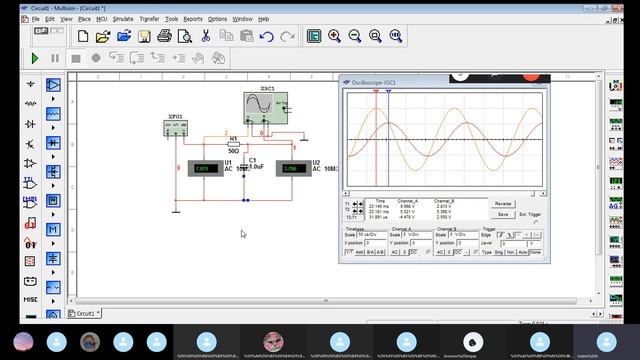Viewport: 640px width, 360px height.
Task: Select Y/T timebase display mode
Action: 349,253
